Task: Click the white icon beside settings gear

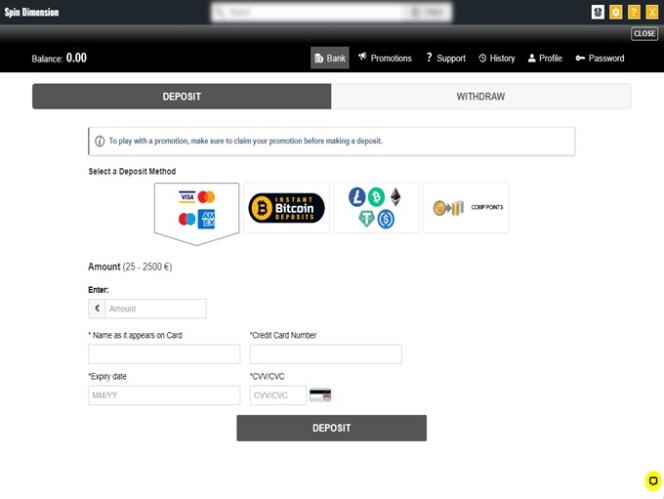Action: coord(598,12)
